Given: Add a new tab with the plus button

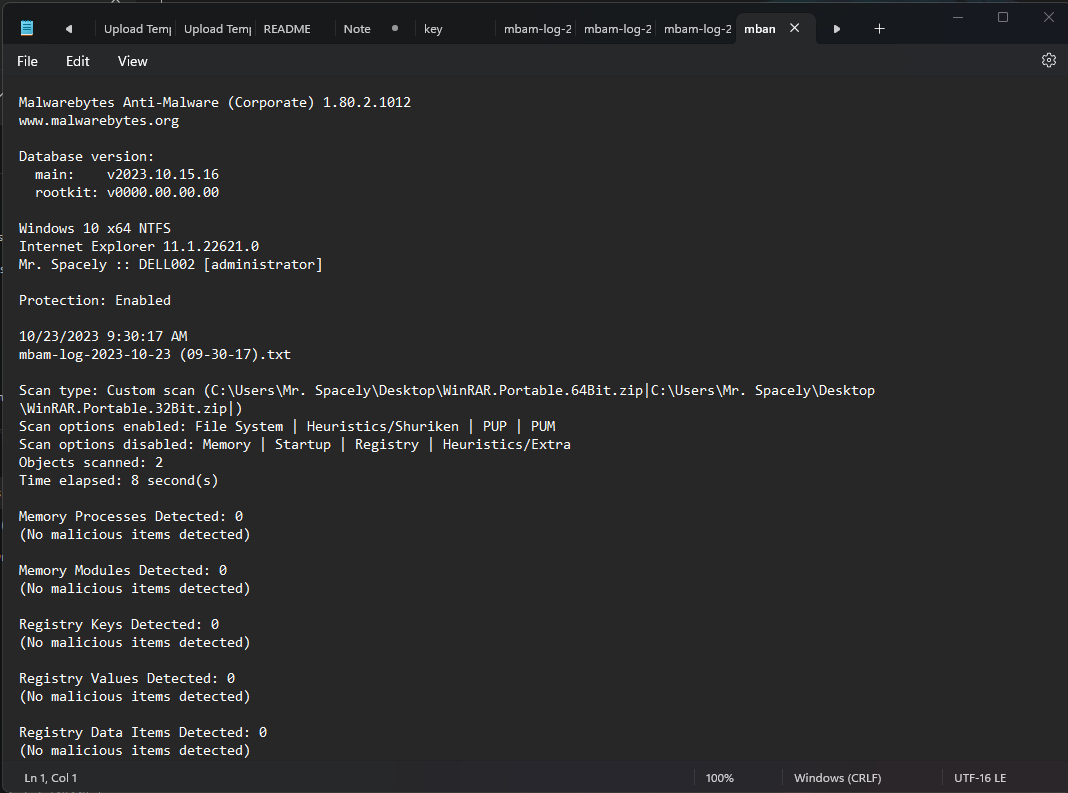Looking at the screenshot, I should click(x=879, y=29).
